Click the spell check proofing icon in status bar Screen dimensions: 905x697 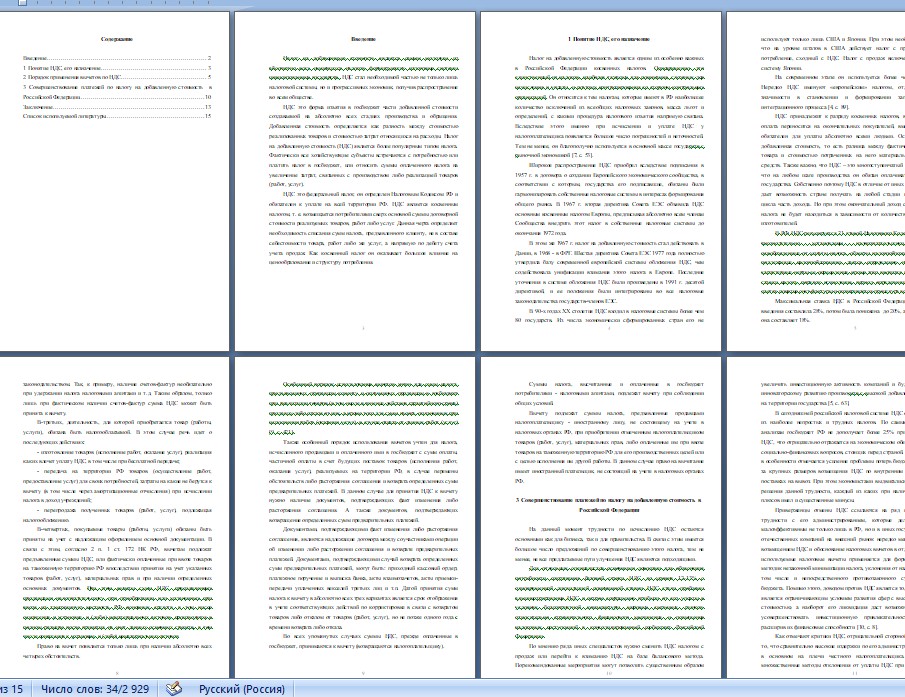173,688
